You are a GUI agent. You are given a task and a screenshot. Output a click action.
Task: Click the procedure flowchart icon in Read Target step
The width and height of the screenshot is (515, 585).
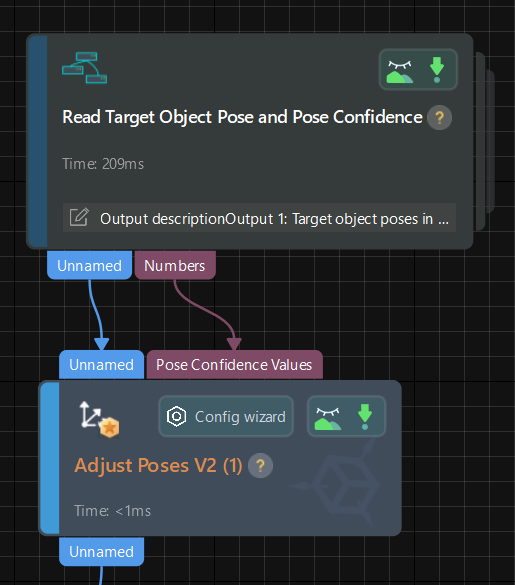84,68
